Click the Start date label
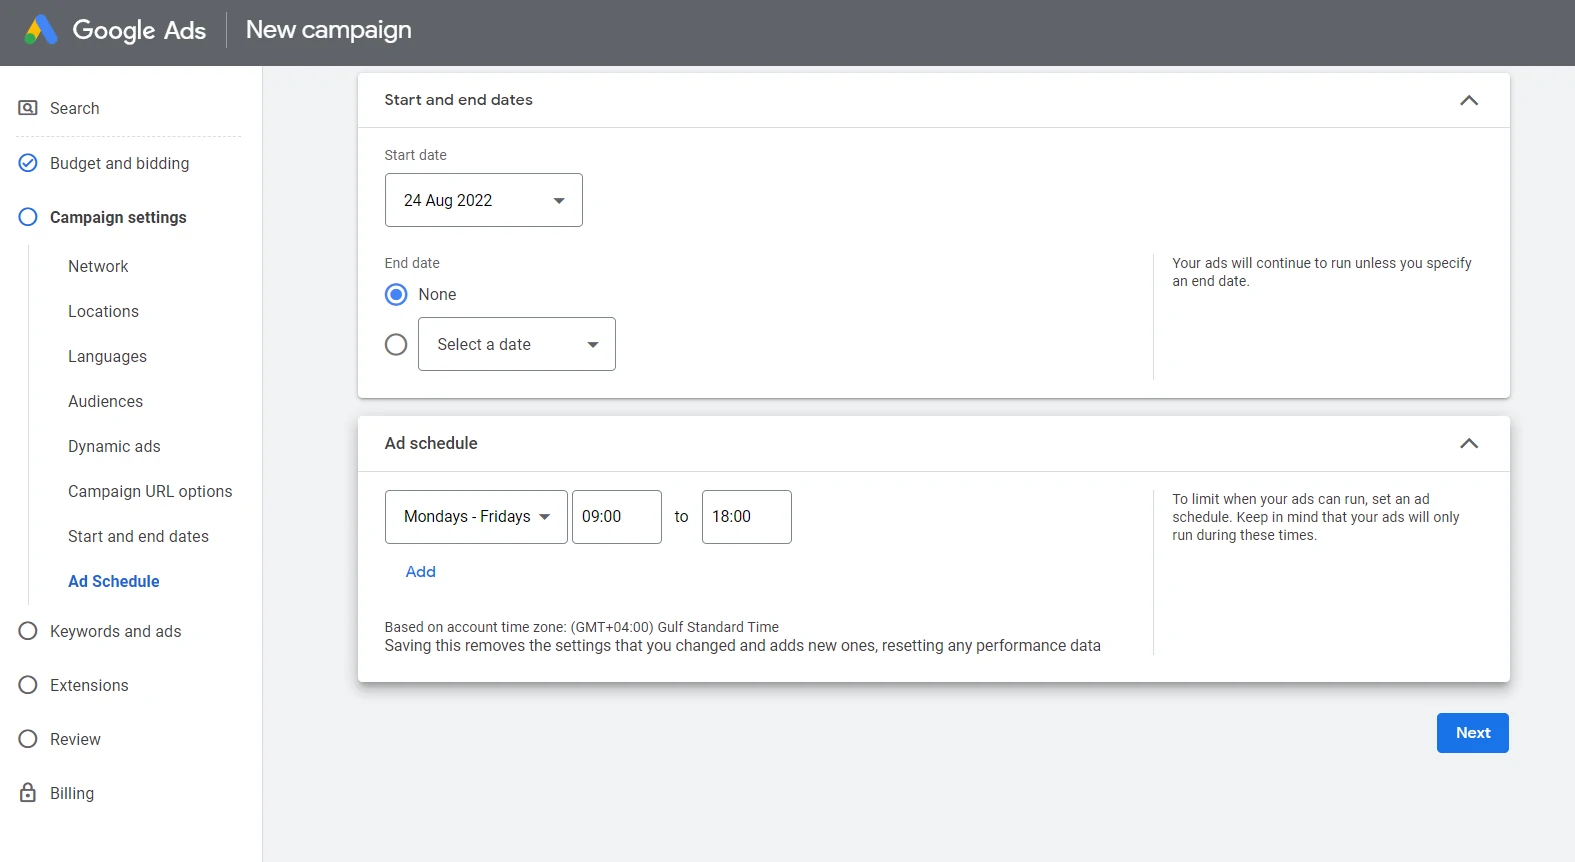Screen dimensions: 1575x862 click(416, 155)
